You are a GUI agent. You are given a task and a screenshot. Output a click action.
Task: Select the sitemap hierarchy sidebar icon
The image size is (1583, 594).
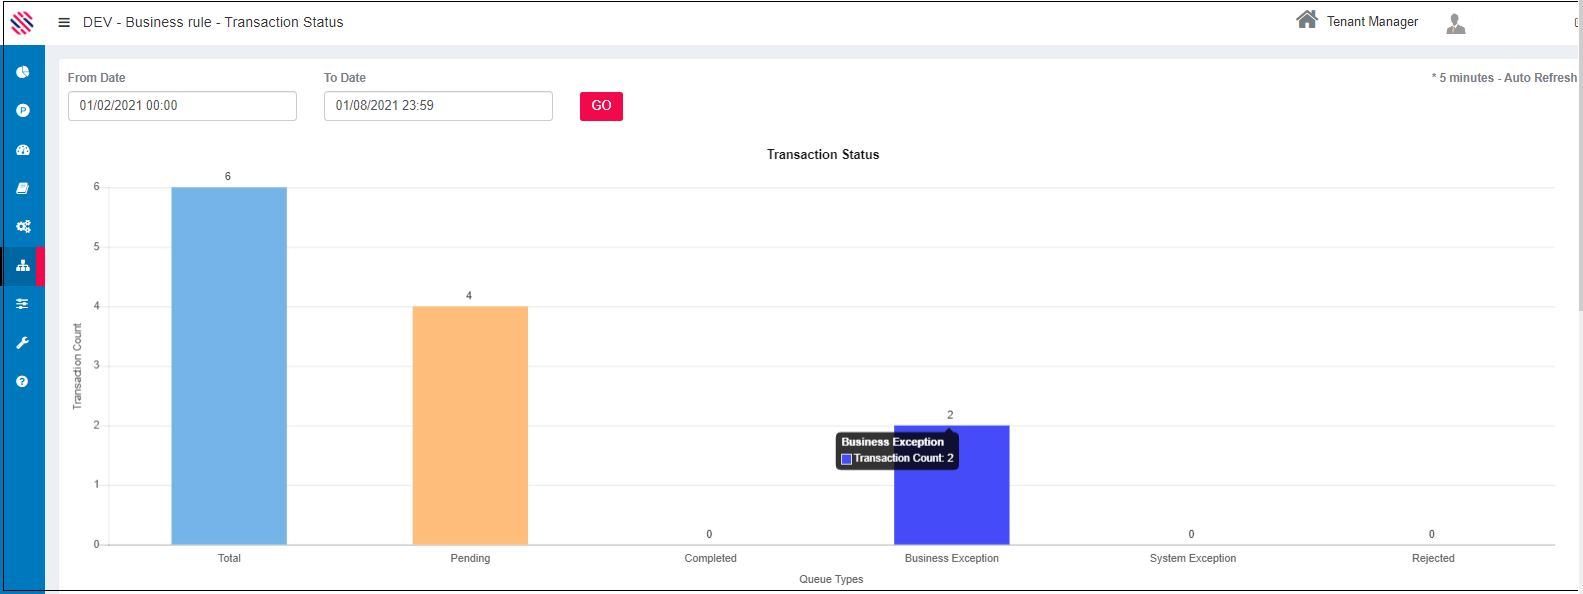22,266
